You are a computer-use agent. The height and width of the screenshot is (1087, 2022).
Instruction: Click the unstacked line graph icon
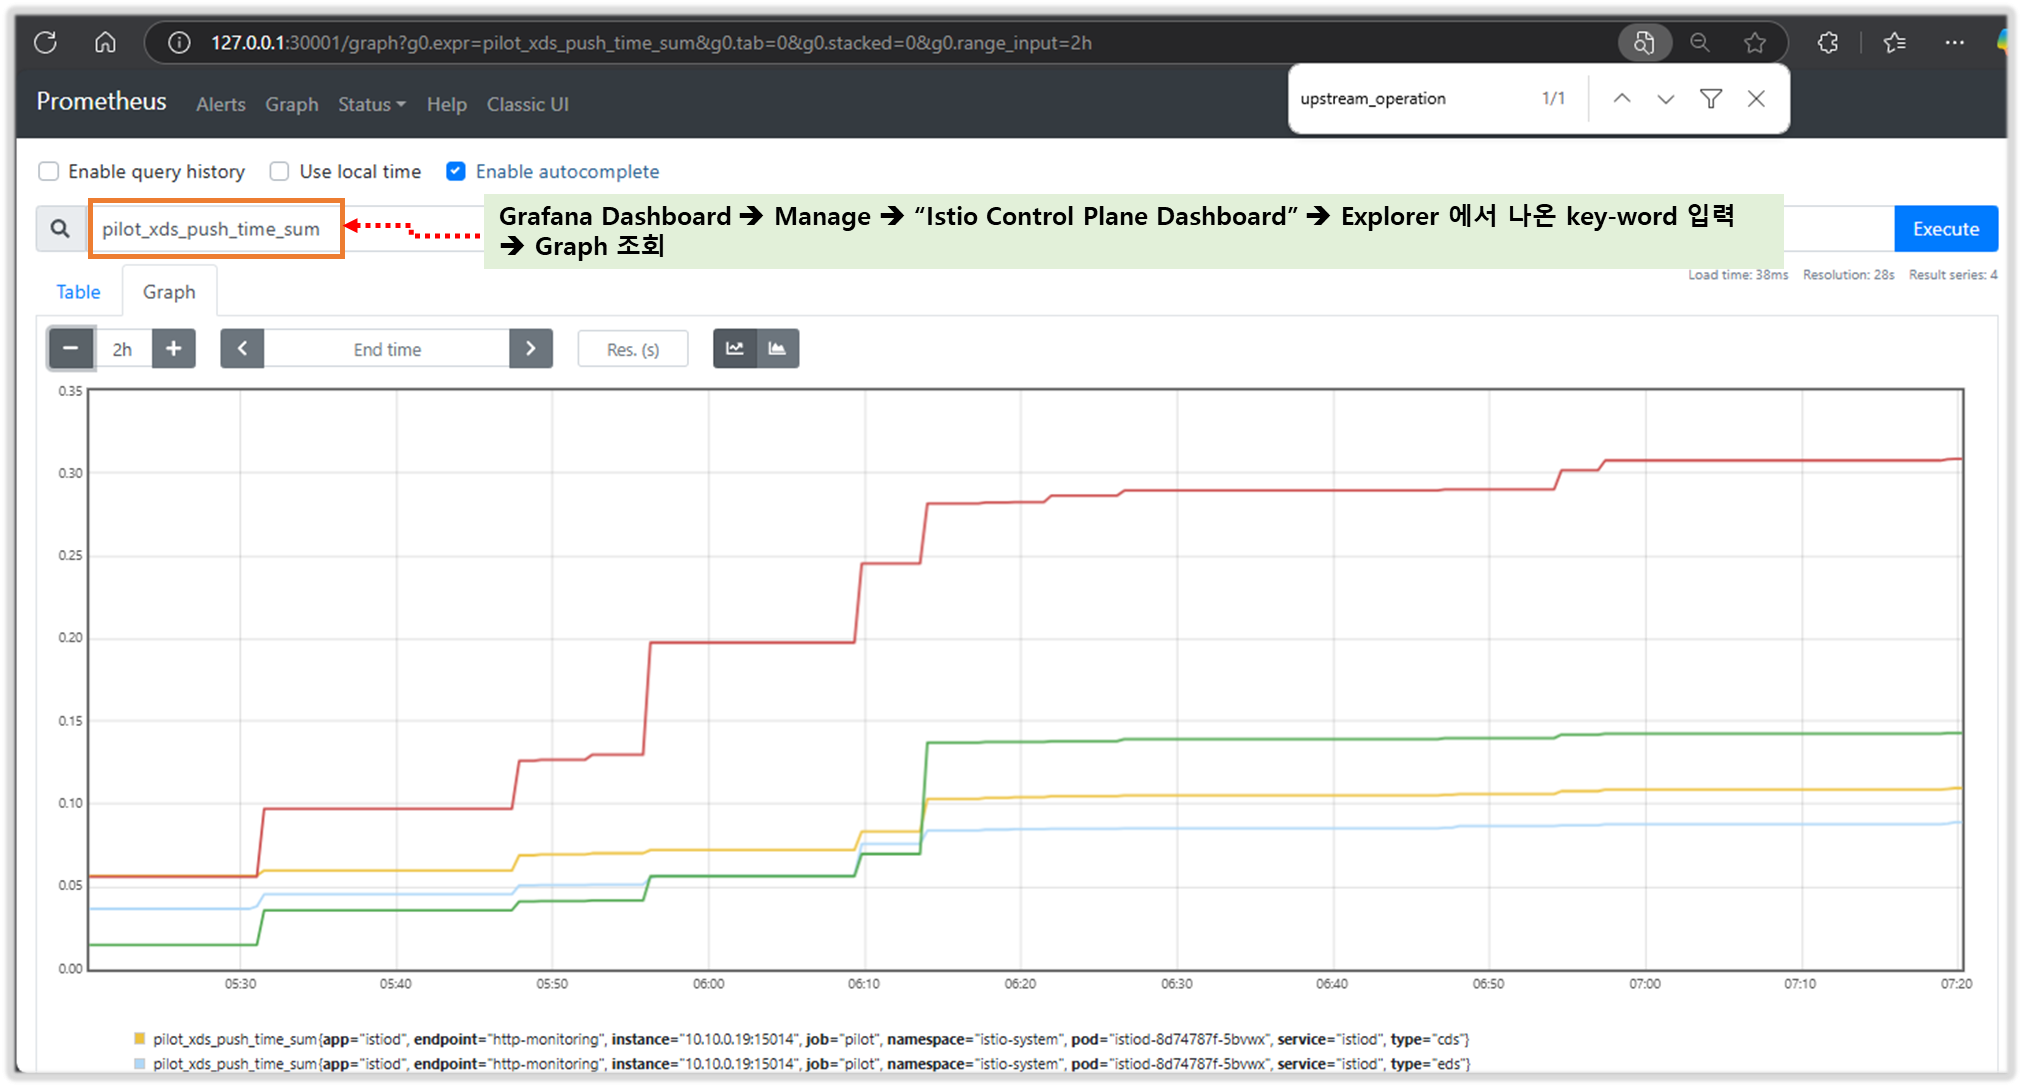[734, 349]
